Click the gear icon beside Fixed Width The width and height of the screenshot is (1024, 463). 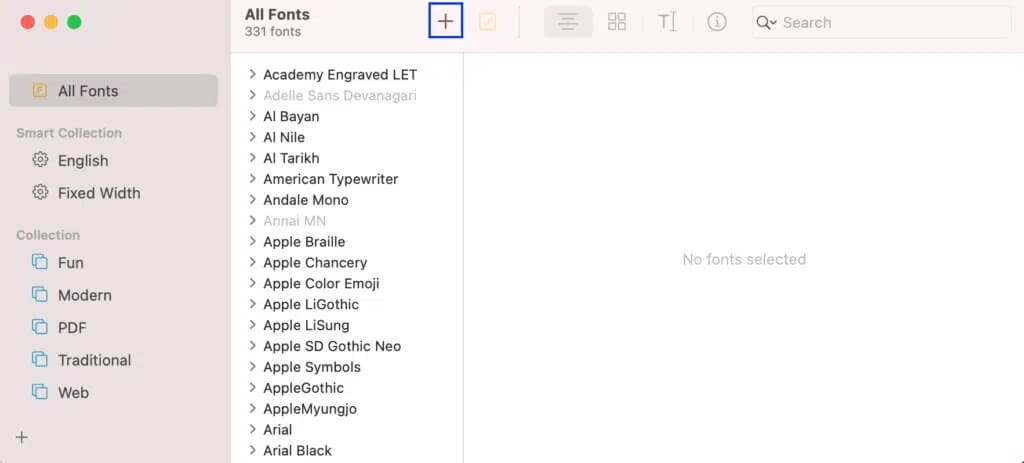40,192
